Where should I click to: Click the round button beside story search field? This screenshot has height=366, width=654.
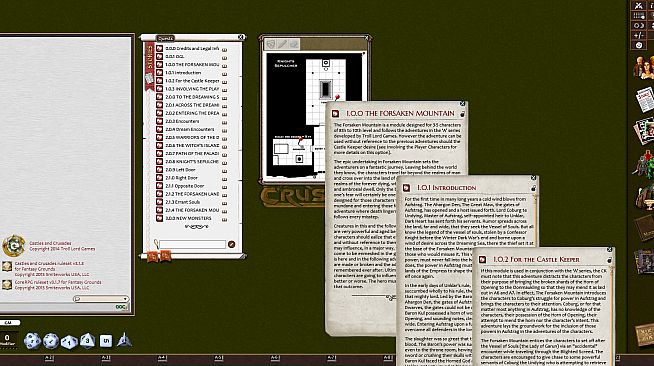pos(231,244)
